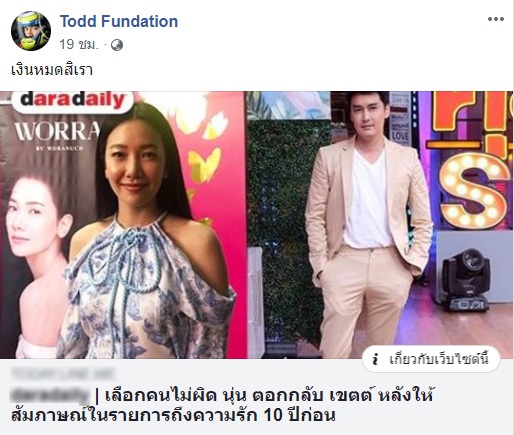The height and width of the screenshot is (435, 514).
Task: Click the blurred site name before the headline
Action: [x=51, y=396]
